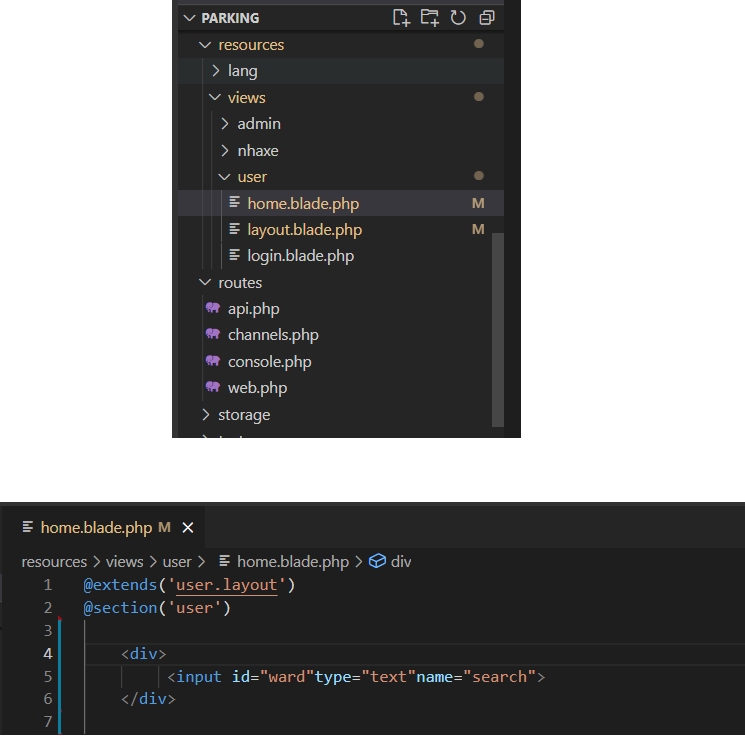Collapse all folders in explorer
The height and width of the screenshot is (752, 745).
pyautogui.click(x=487, y=18)
